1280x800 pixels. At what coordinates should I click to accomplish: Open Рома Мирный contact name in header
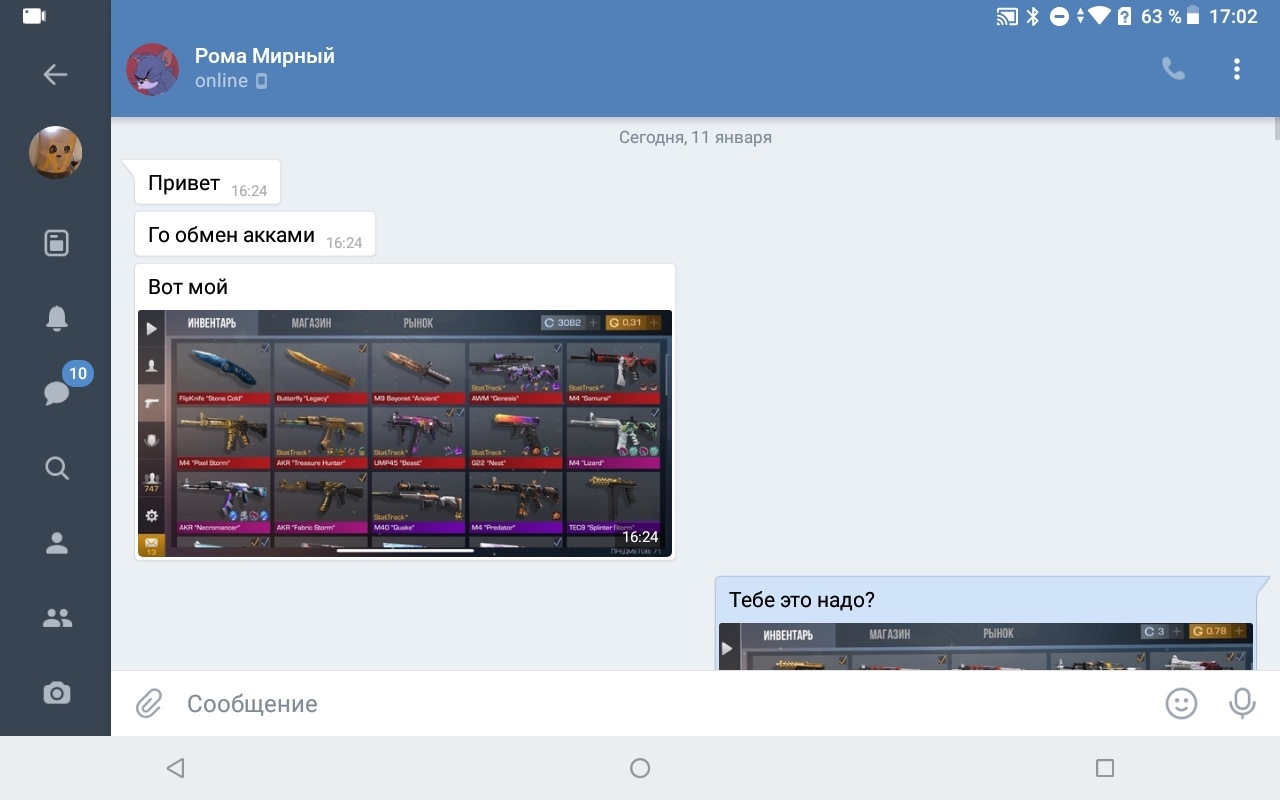click(x=264, y=56)
